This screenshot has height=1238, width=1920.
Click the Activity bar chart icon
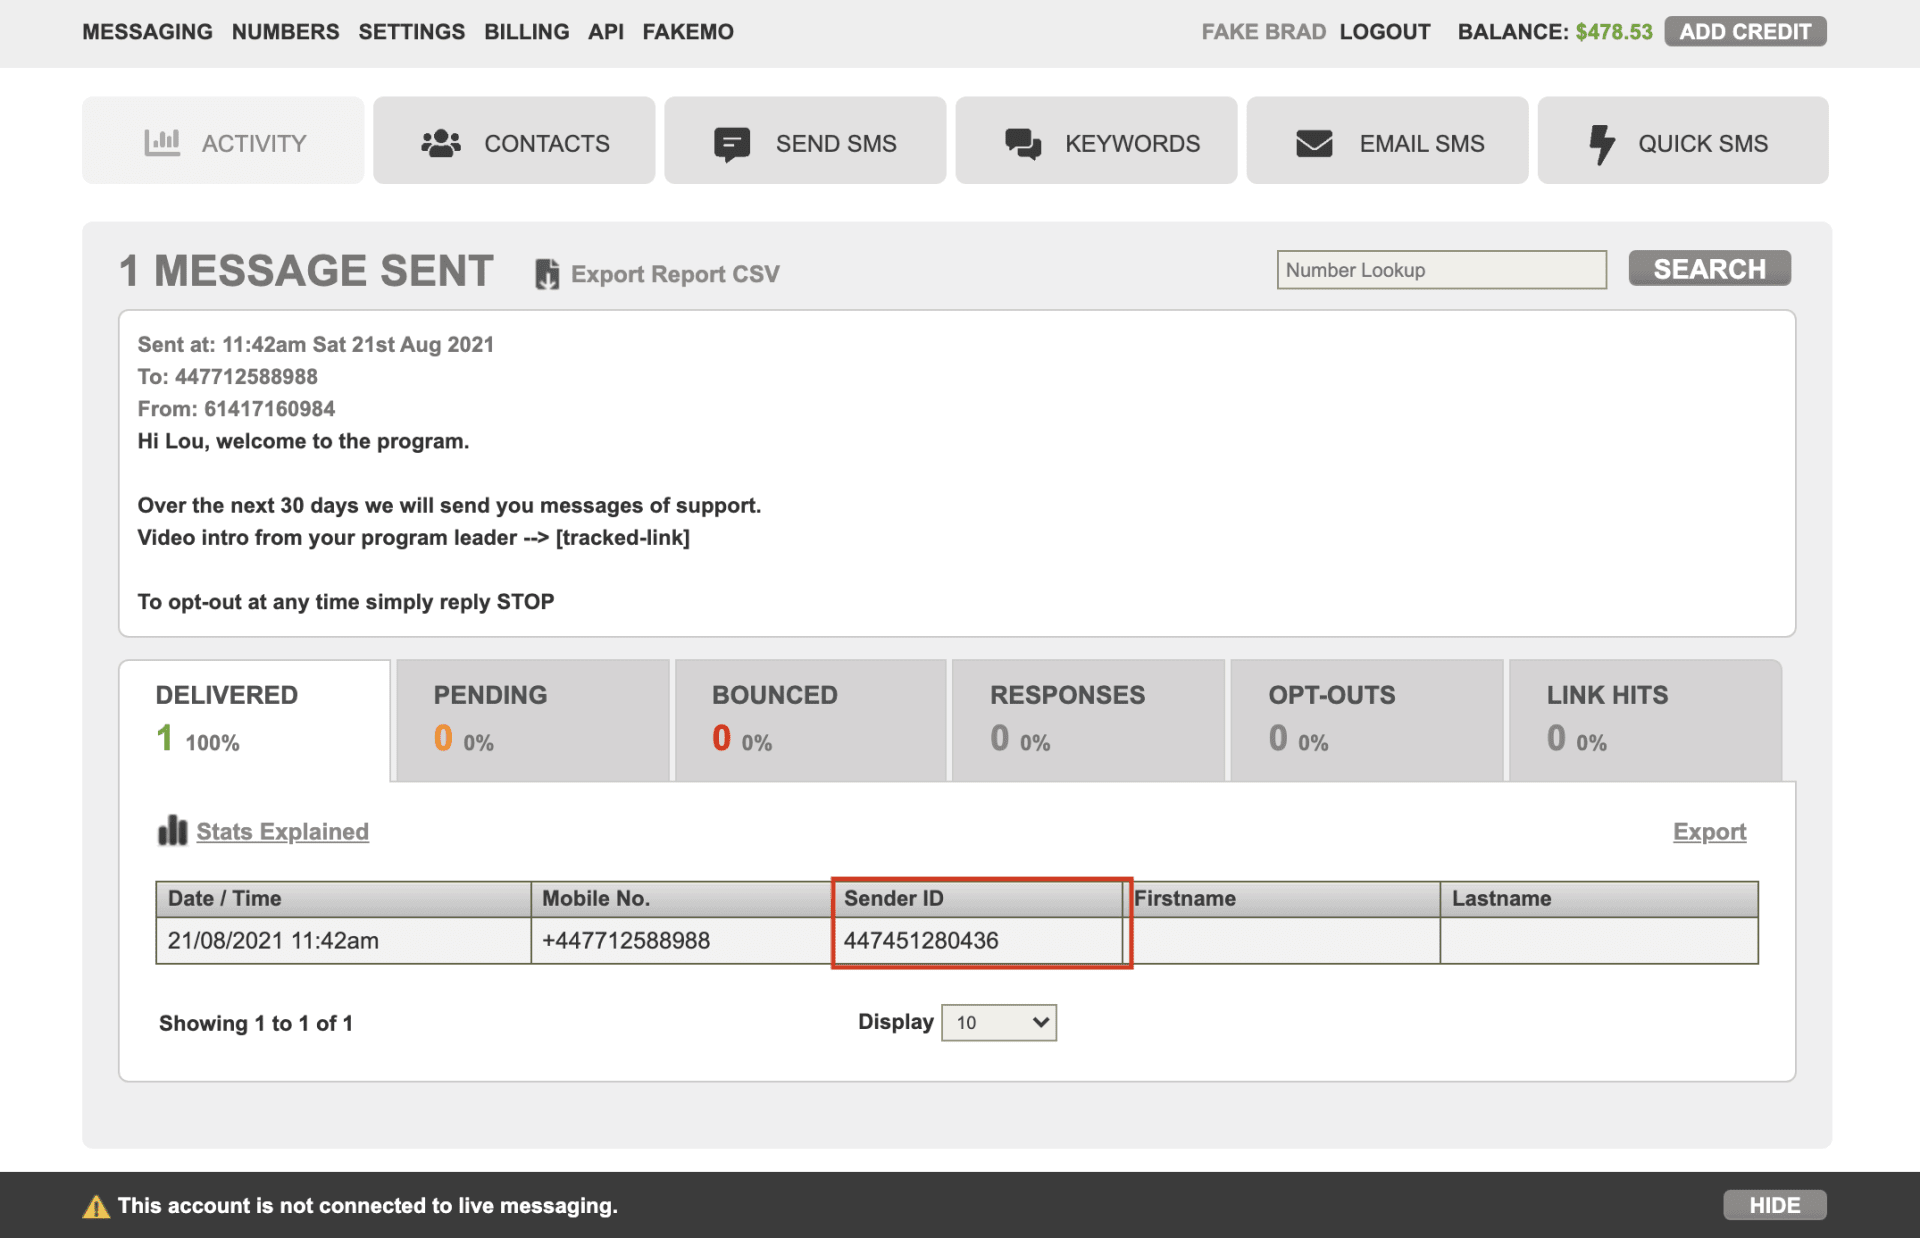162,143
